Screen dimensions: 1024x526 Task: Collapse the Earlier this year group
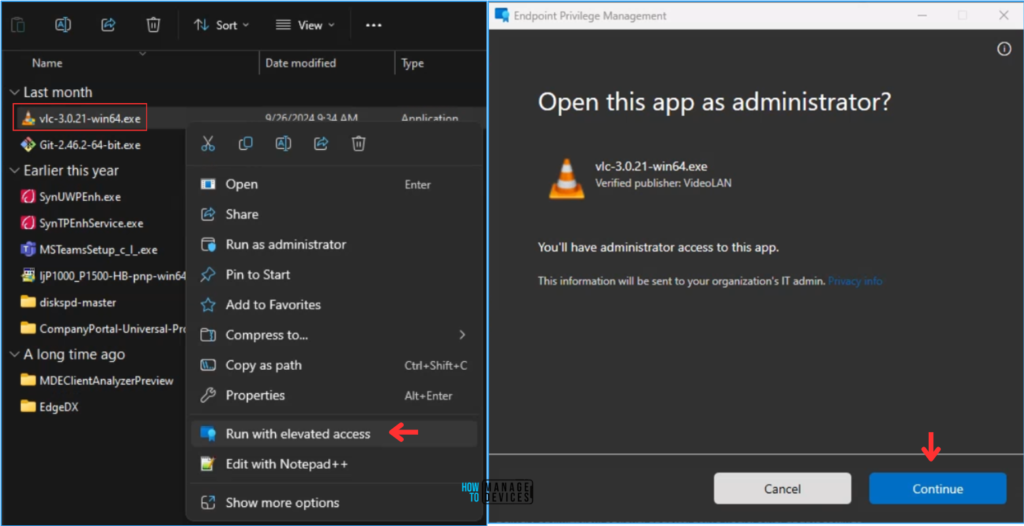pos(14,171)
